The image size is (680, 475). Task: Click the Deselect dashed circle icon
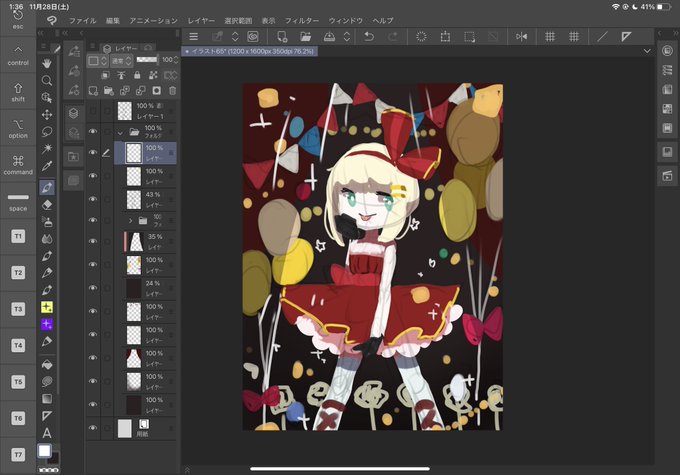pyautogui.click(x=421, y=37)
